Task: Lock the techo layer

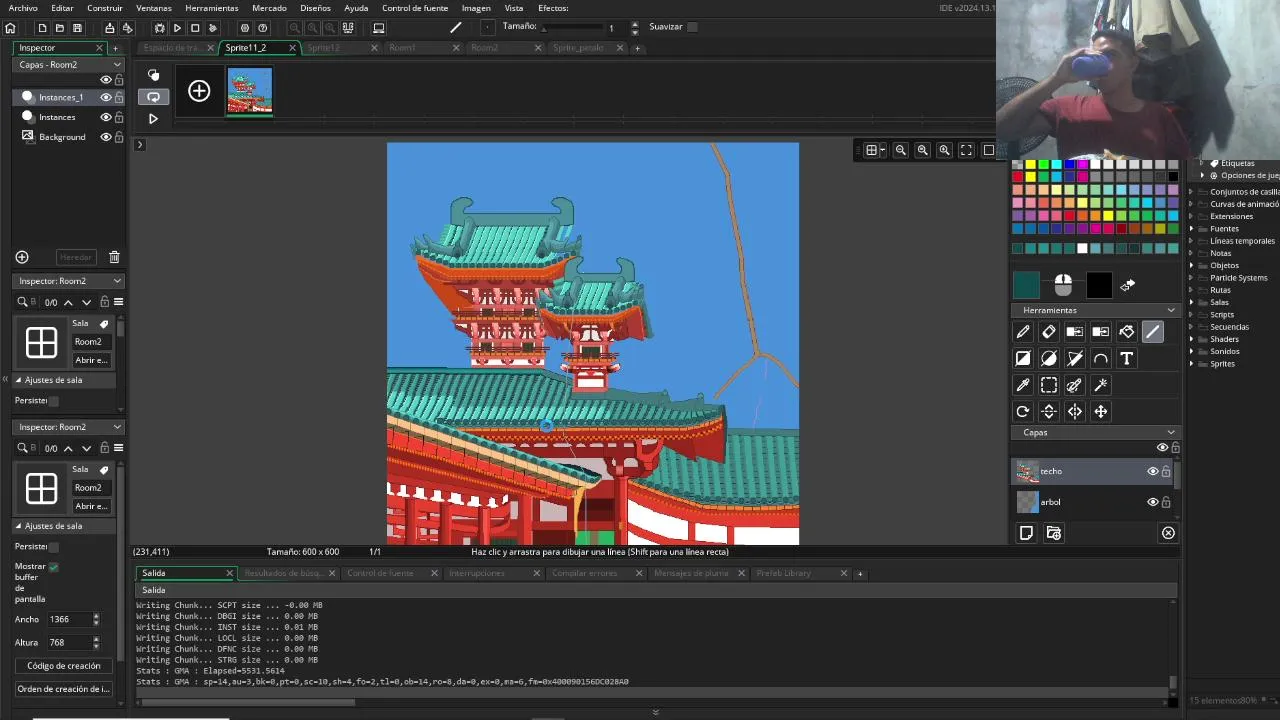Action: pyautogui.click(x=1166, y=471)
